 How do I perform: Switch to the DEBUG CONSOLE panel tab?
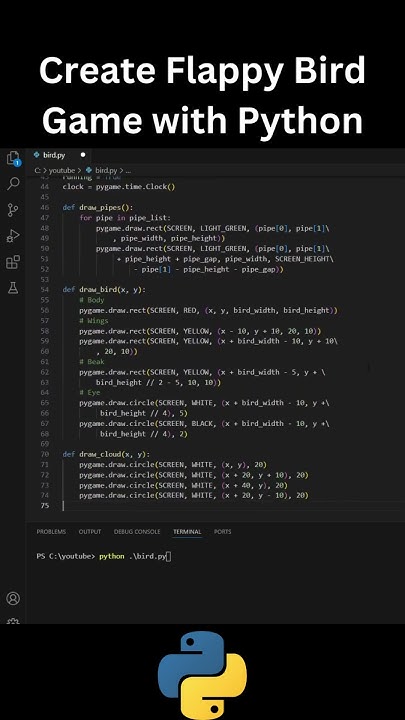[137, 532]
